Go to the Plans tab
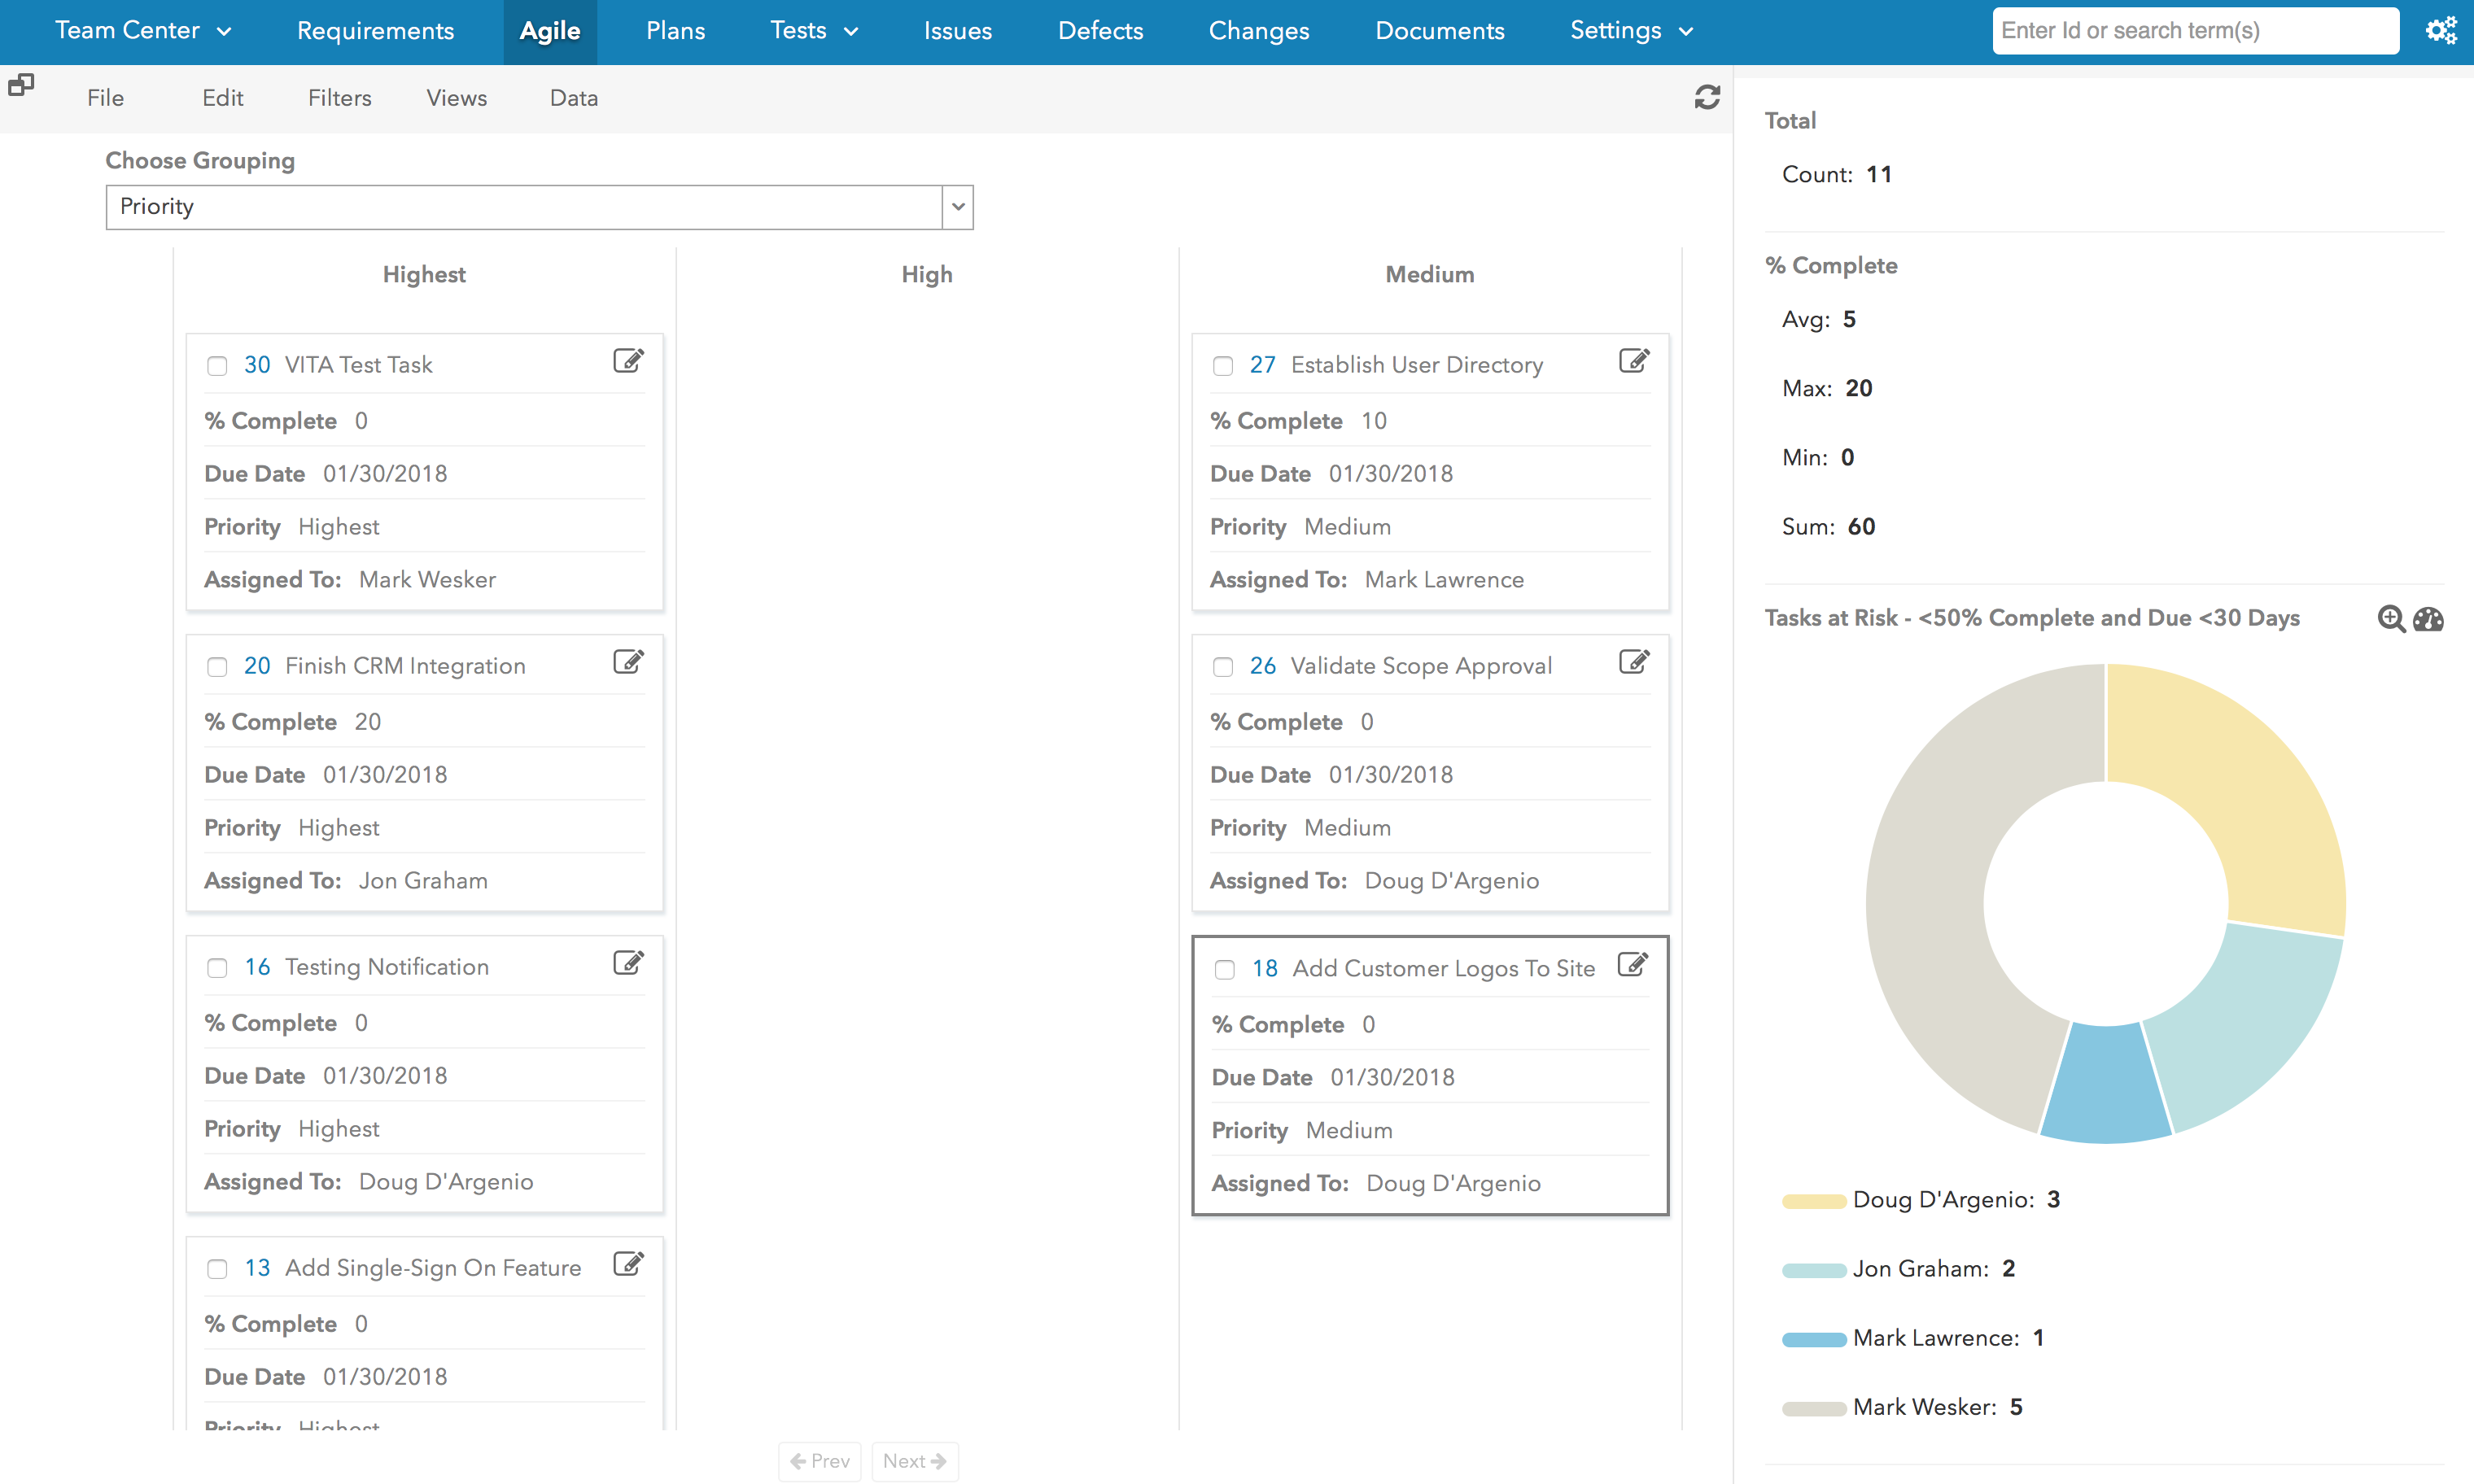 (x=675, y=31)
